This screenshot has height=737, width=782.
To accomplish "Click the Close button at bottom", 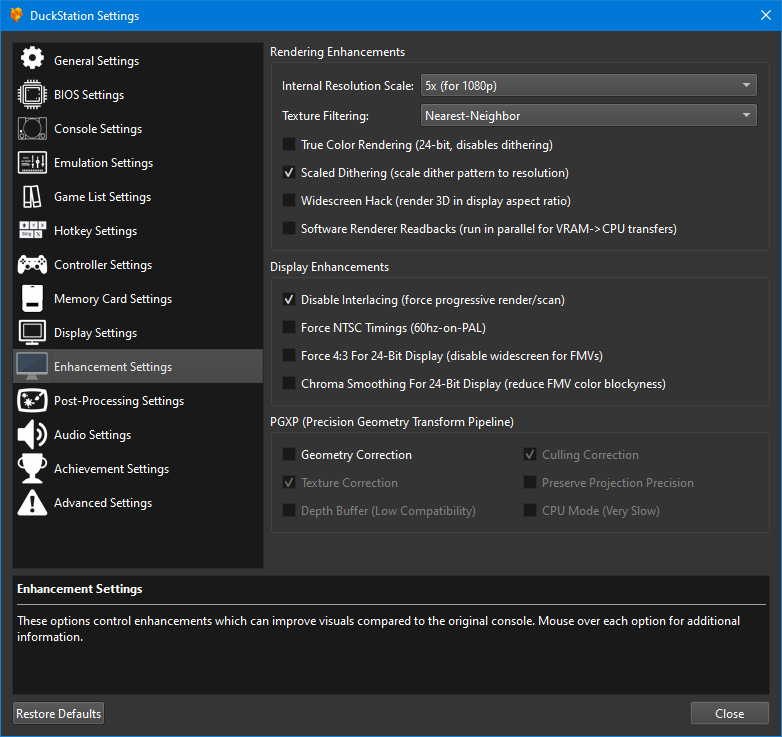I will point(729,713).
